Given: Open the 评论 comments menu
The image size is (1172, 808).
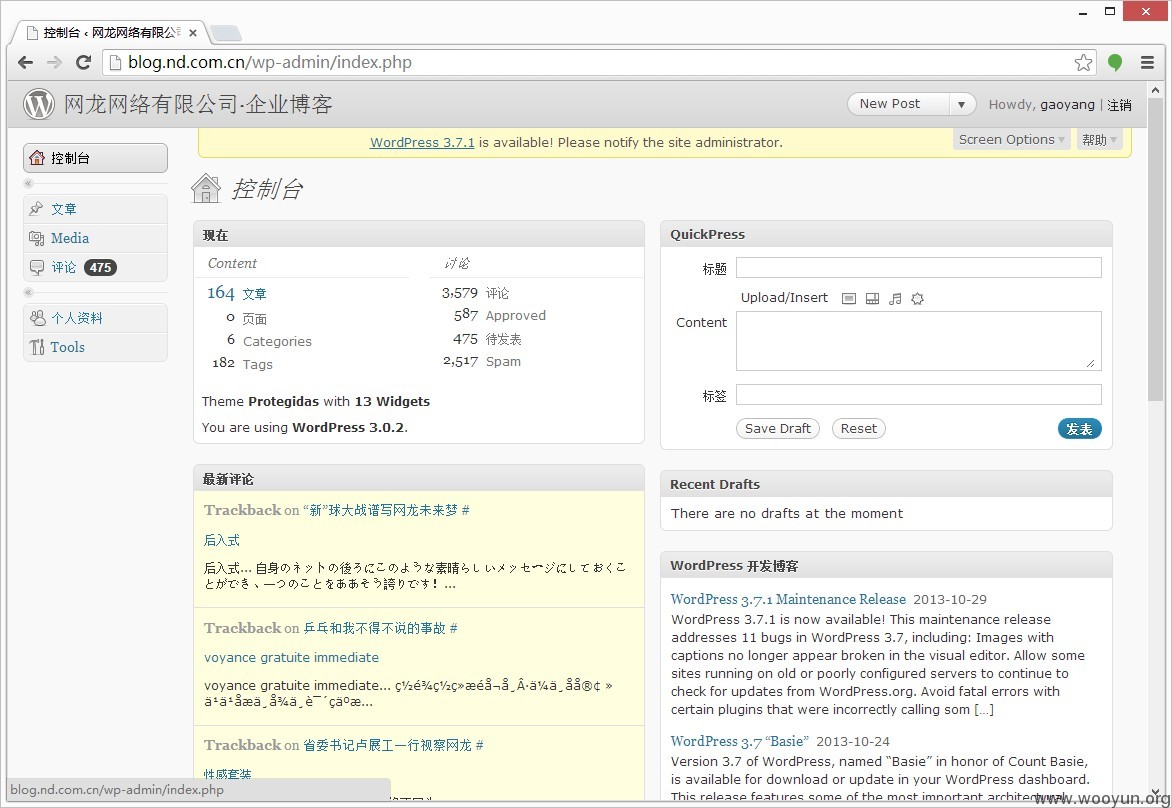Looking at the screenshot, I should click(96, 268).
